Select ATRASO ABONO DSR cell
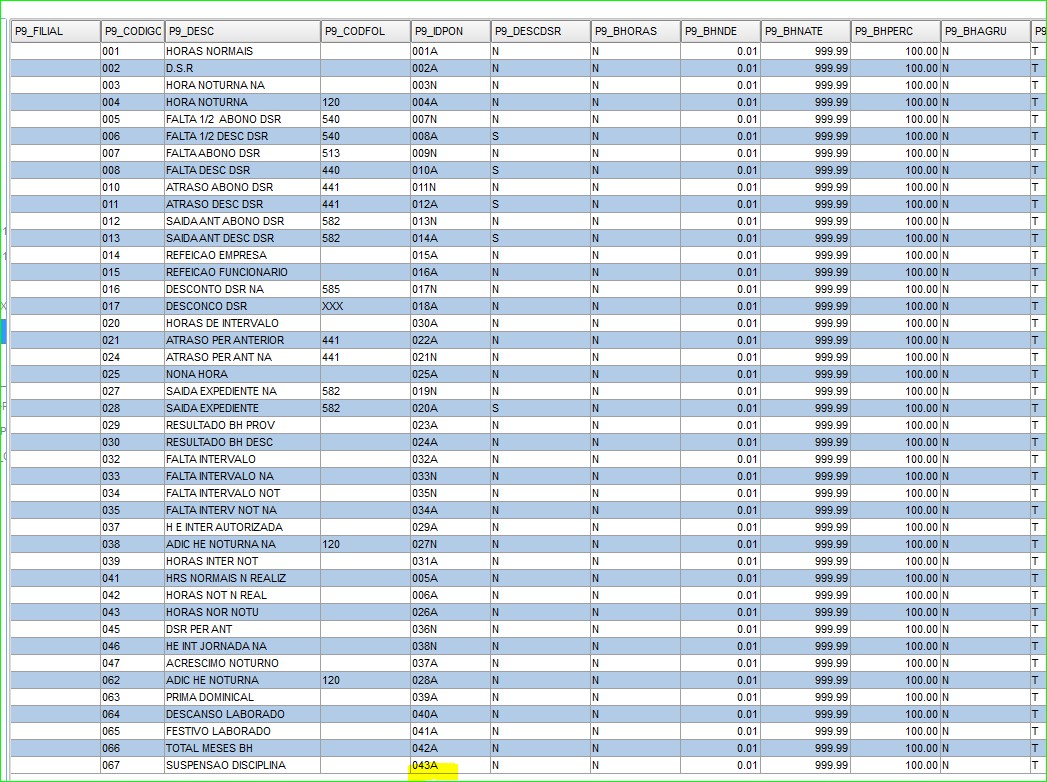1047x782 pixels. point(242,188)
